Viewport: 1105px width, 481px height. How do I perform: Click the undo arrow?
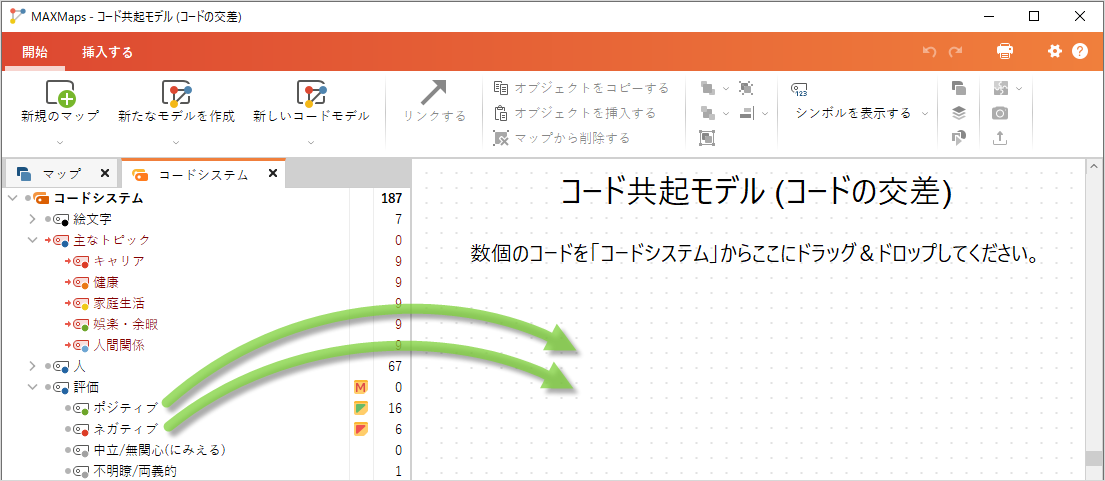[x=930, y=51]
